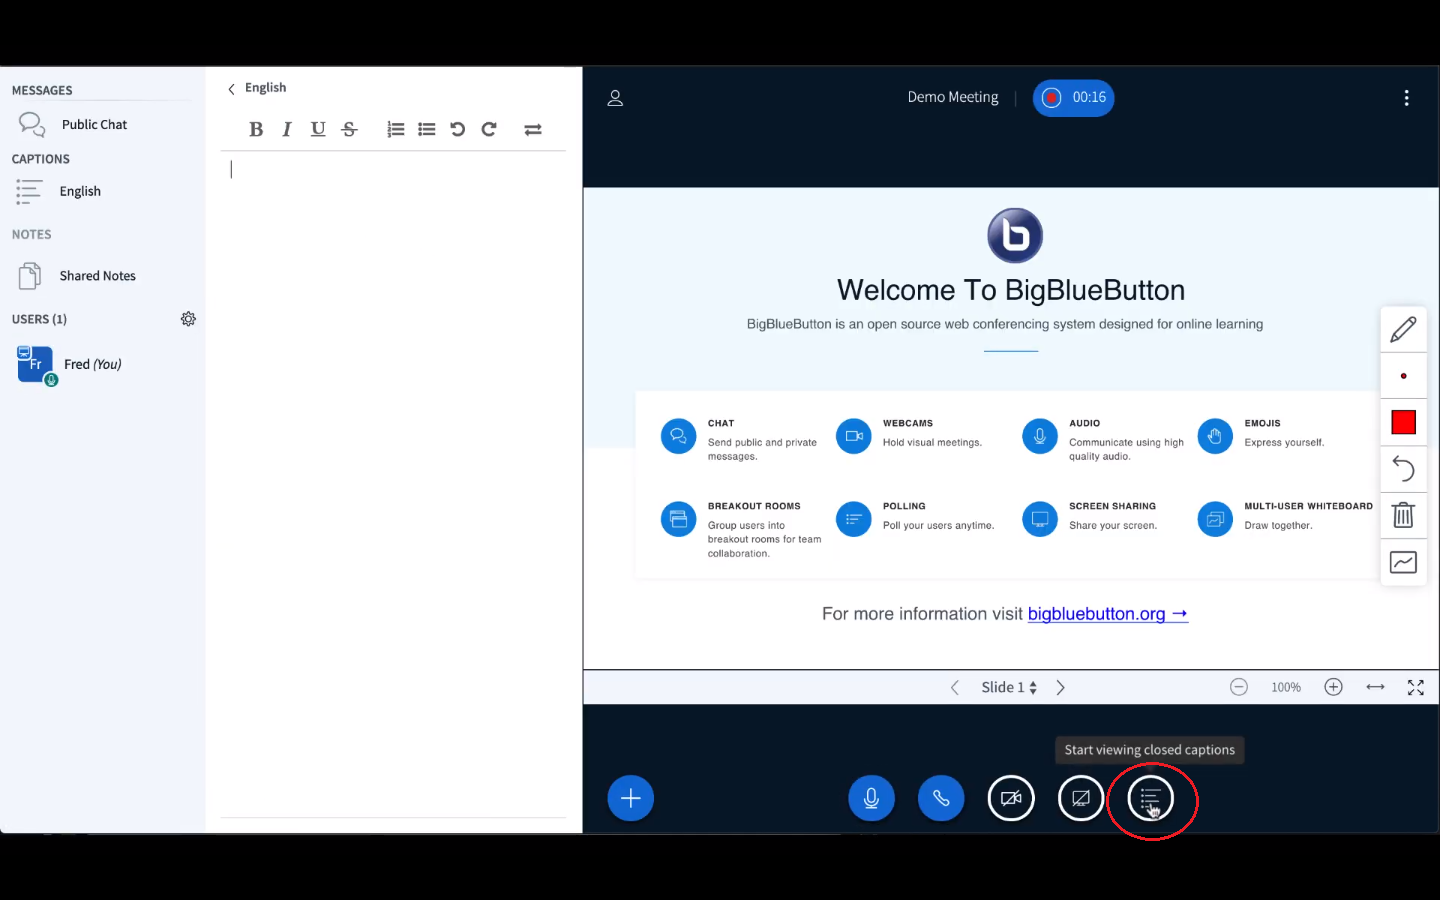This screenshot has height=900, width=1440.
Task: Leave audio with the phone button
Action: pos(941,798)
